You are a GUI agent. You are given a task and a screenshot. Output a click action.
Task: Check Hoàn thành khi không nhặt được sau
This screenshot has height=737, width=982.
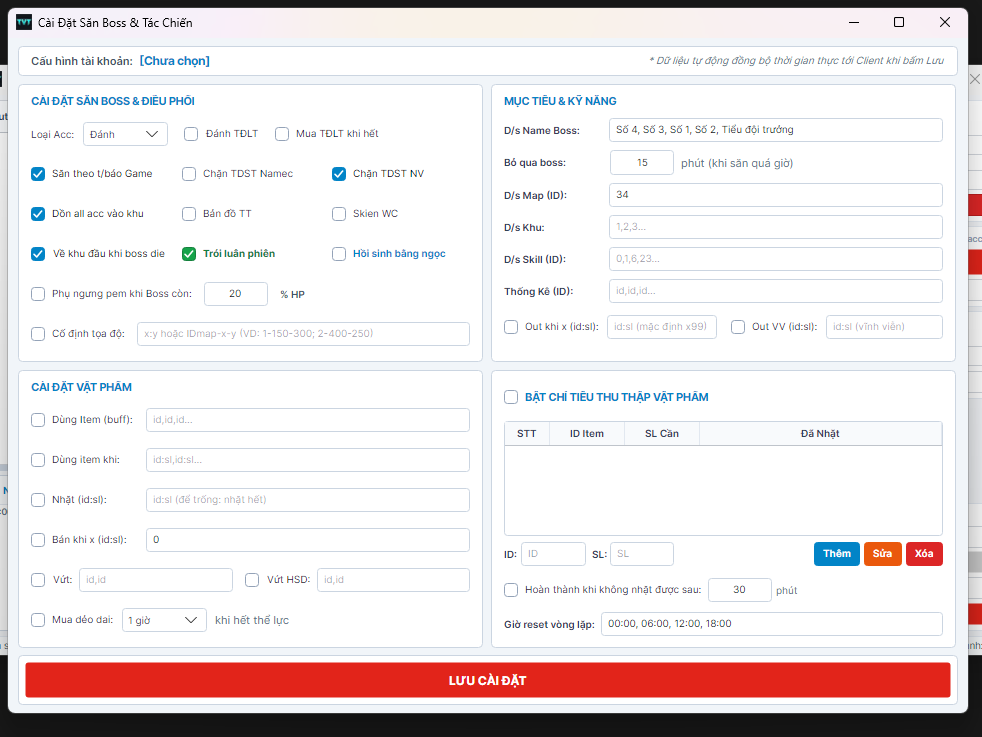coord(511,590)
